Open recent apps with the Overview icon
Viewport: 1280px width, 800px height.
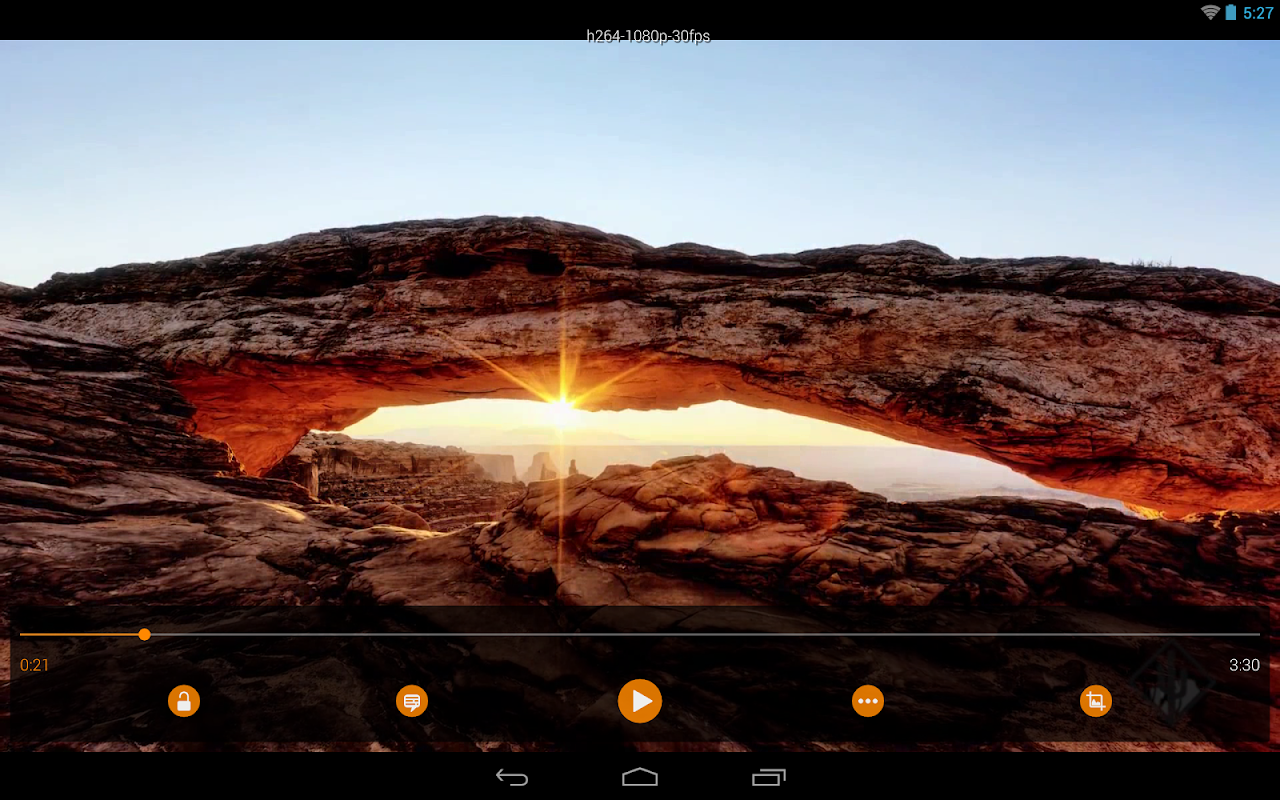point(767,777)
